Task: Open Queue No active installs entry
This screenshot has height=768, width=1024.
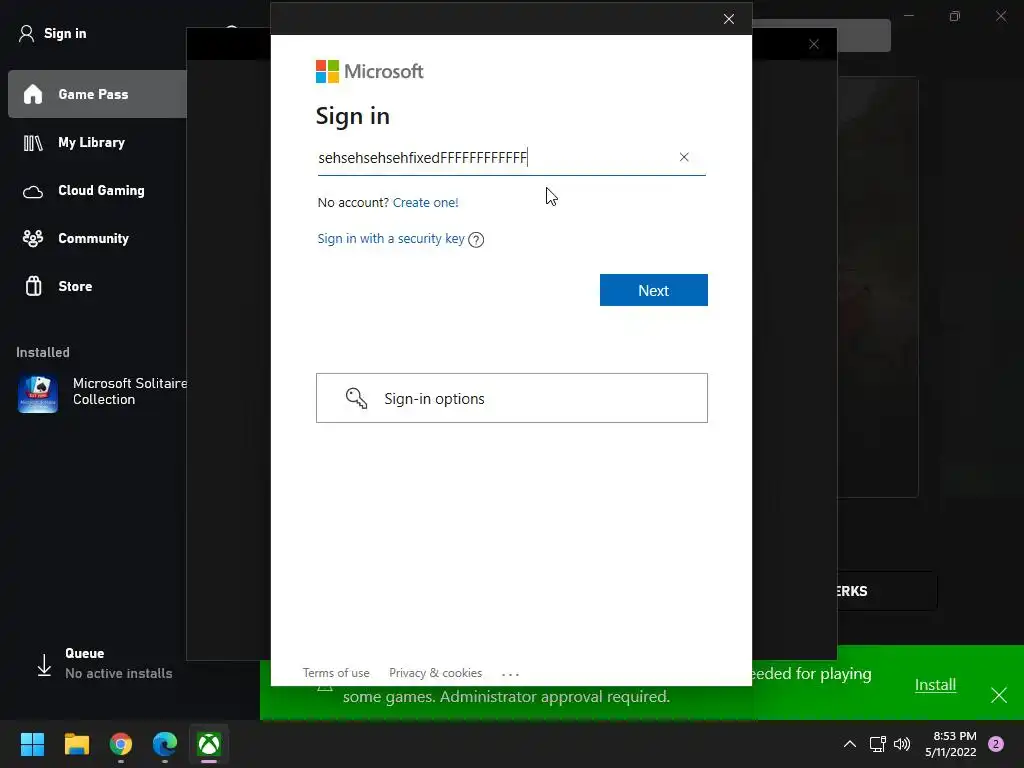Action: [x=118, y=664]
